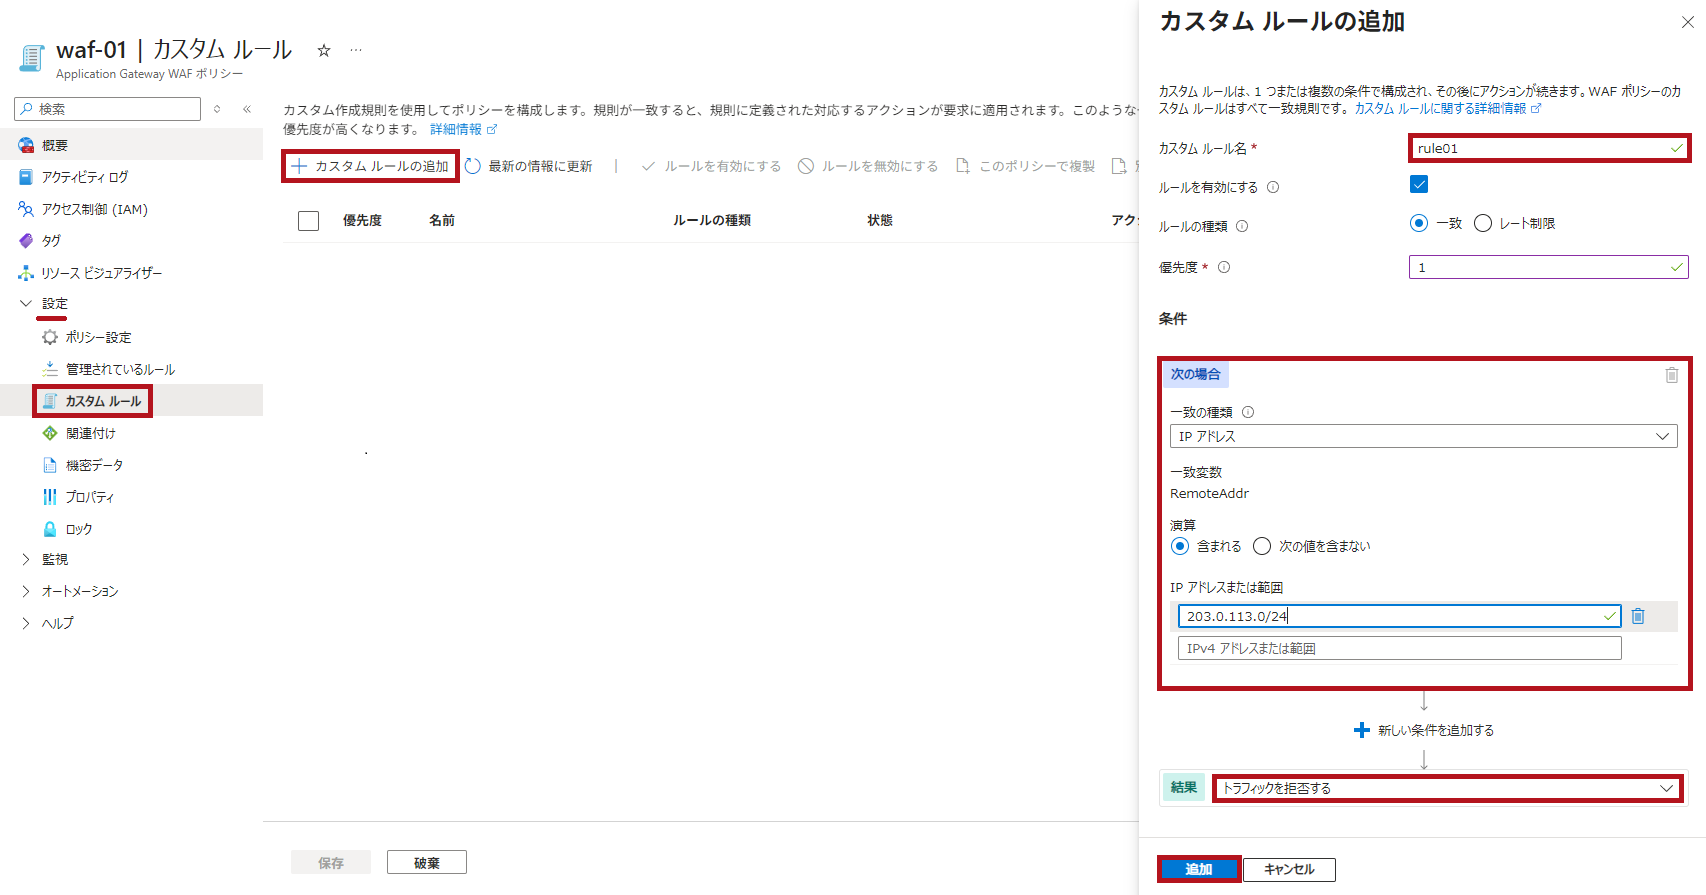Select all rules with header checkbox
Image resolution: width=1706 pixels, height=895 pixels.
pos(308,221)
